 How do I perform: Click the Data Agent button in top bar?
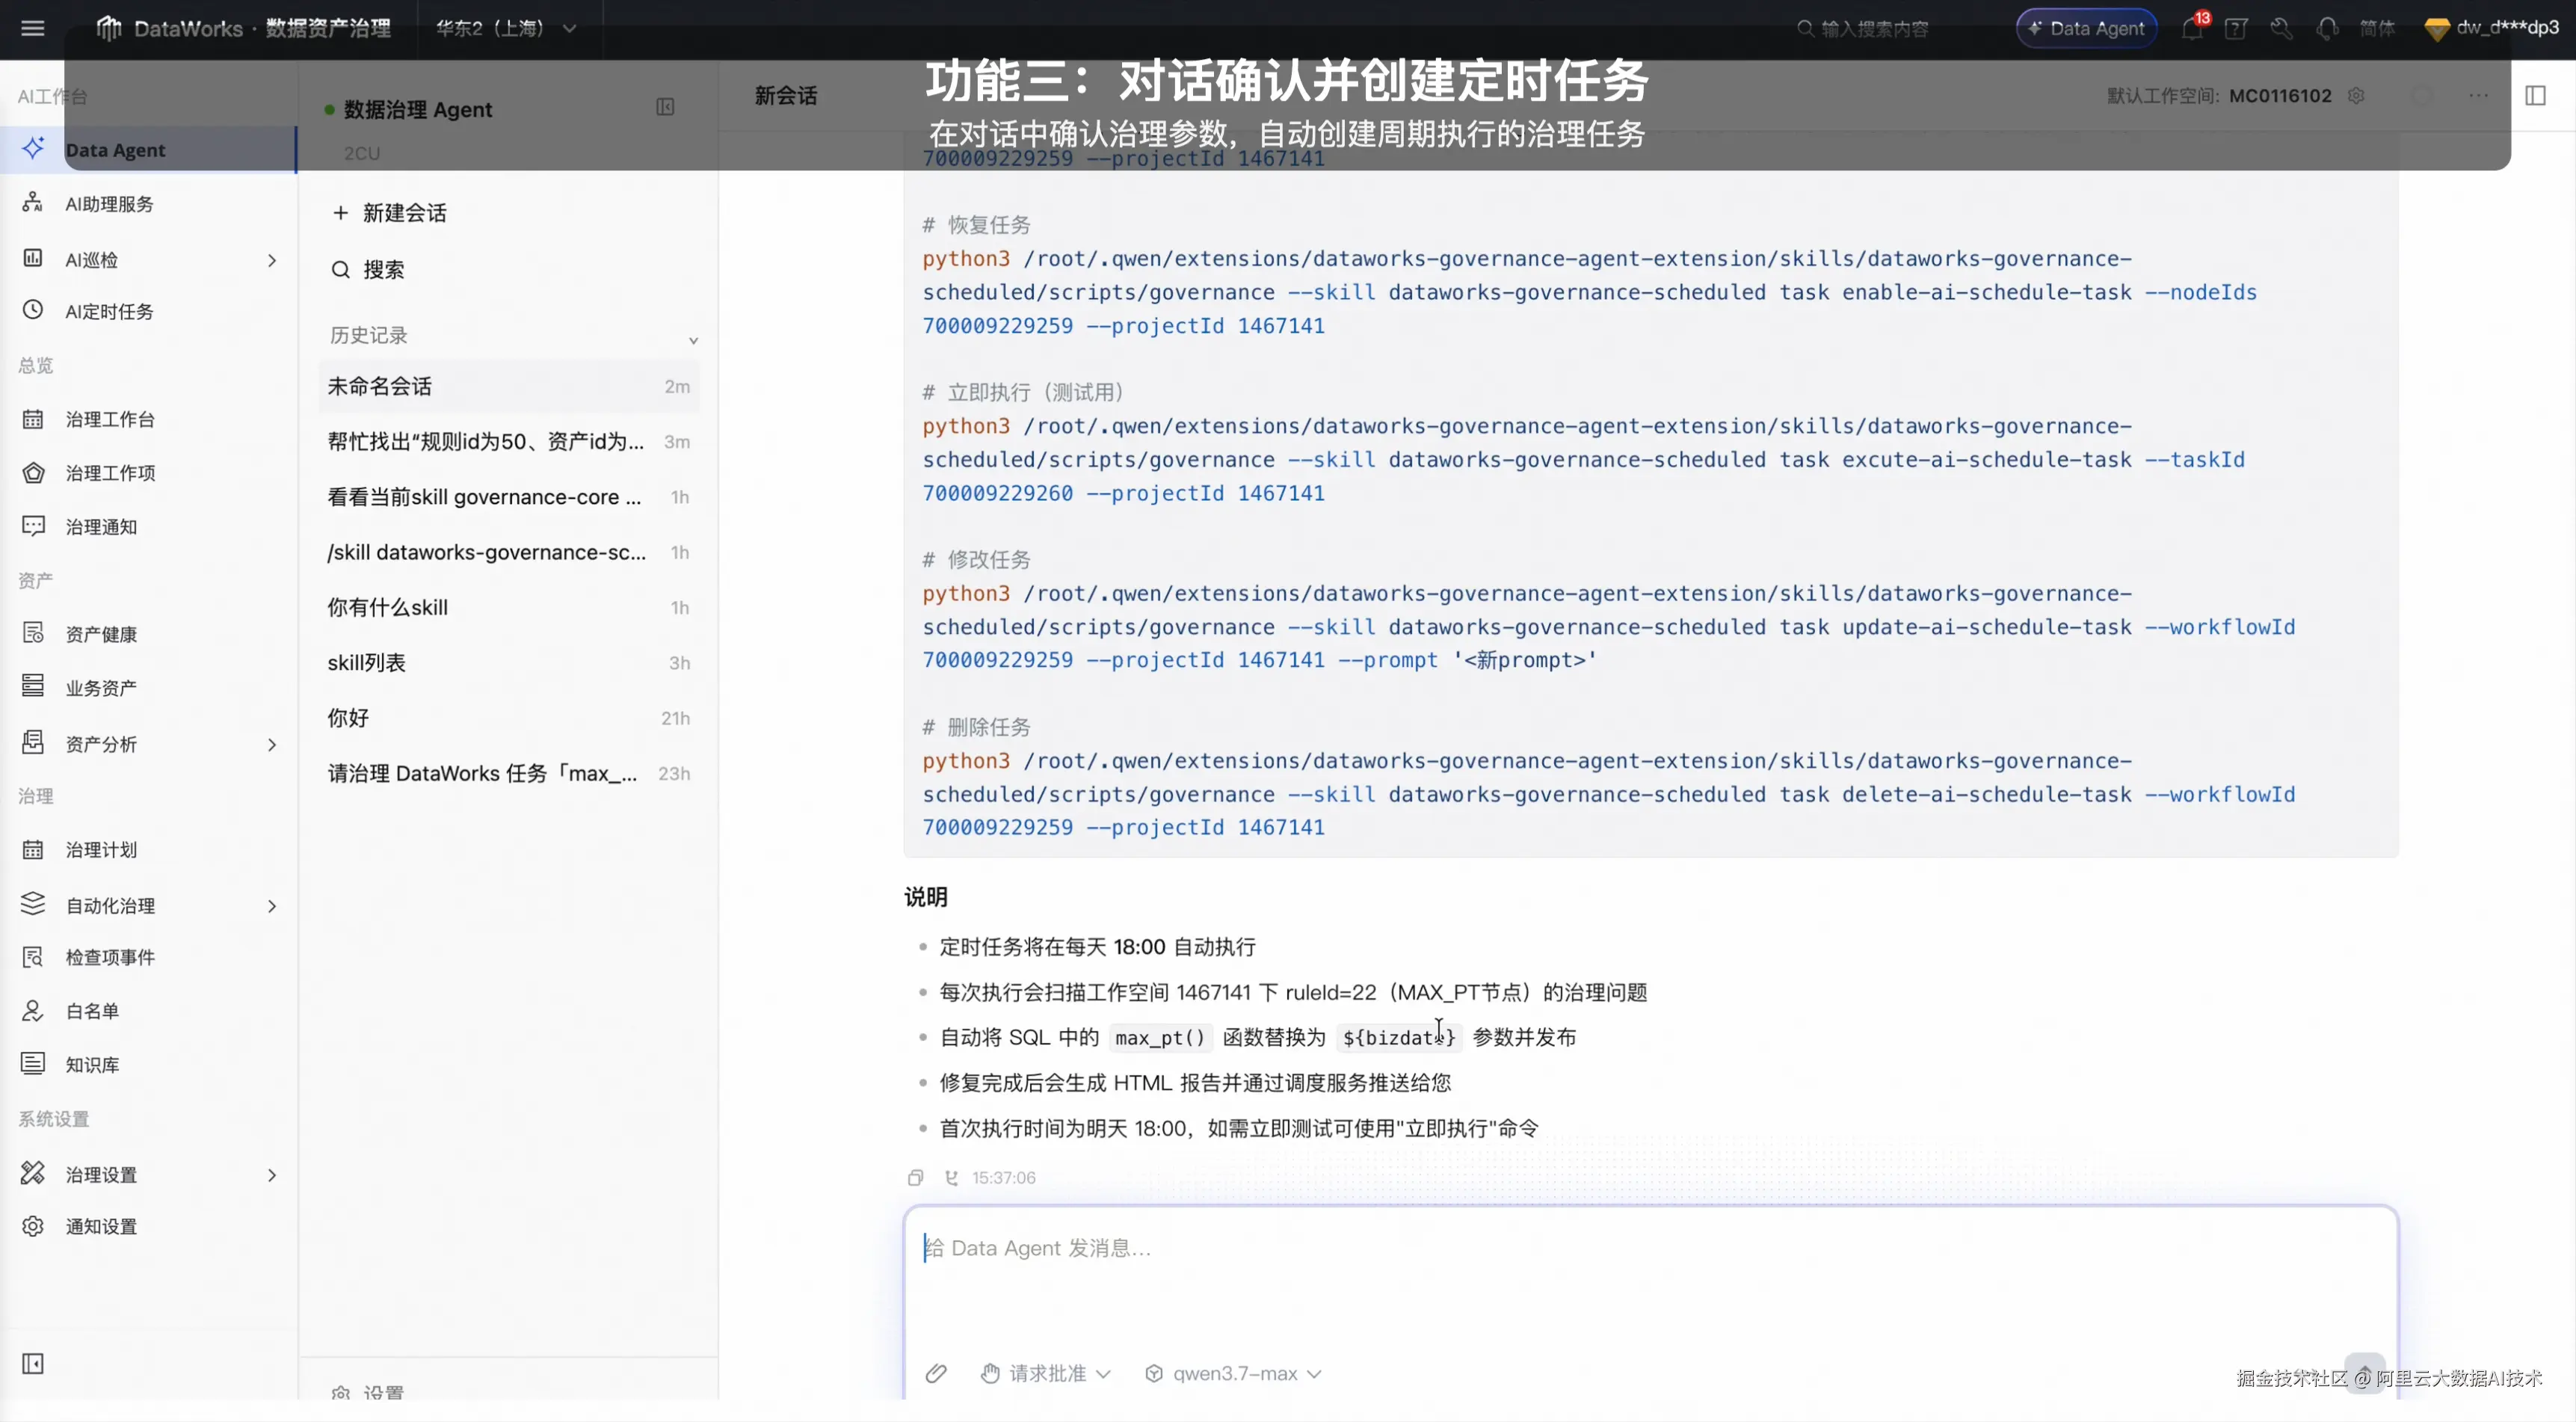point(2086,28)
